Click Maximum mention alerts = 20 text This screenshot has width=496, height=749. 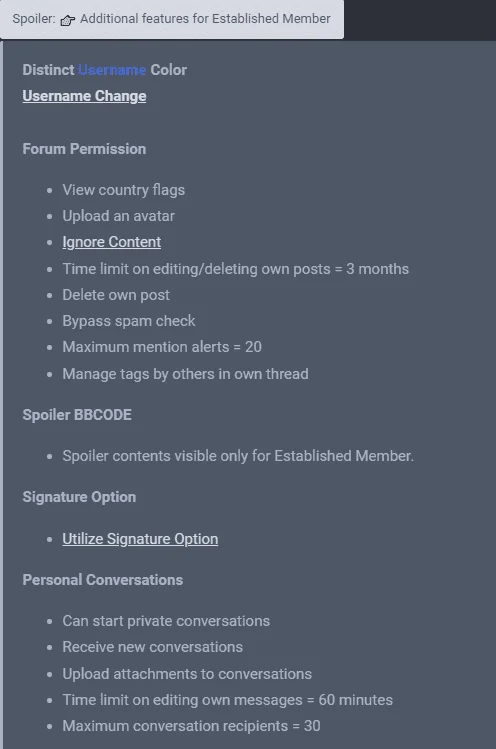[x=162, y=347]
